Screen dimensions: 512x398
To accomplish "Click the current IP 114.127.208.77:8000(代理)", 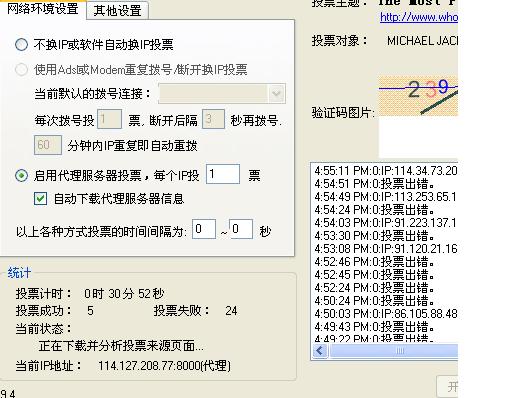I will [x=164, y=366].
